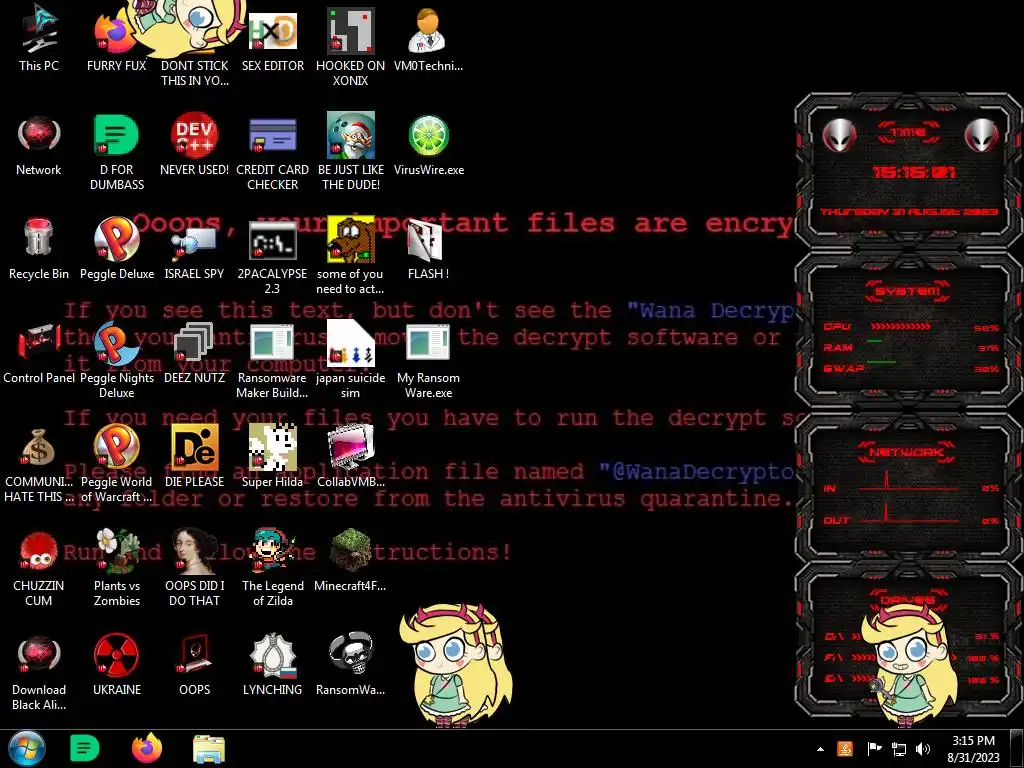
Task: Open File Explorer from the taskbar
Action: pos(209,748)
